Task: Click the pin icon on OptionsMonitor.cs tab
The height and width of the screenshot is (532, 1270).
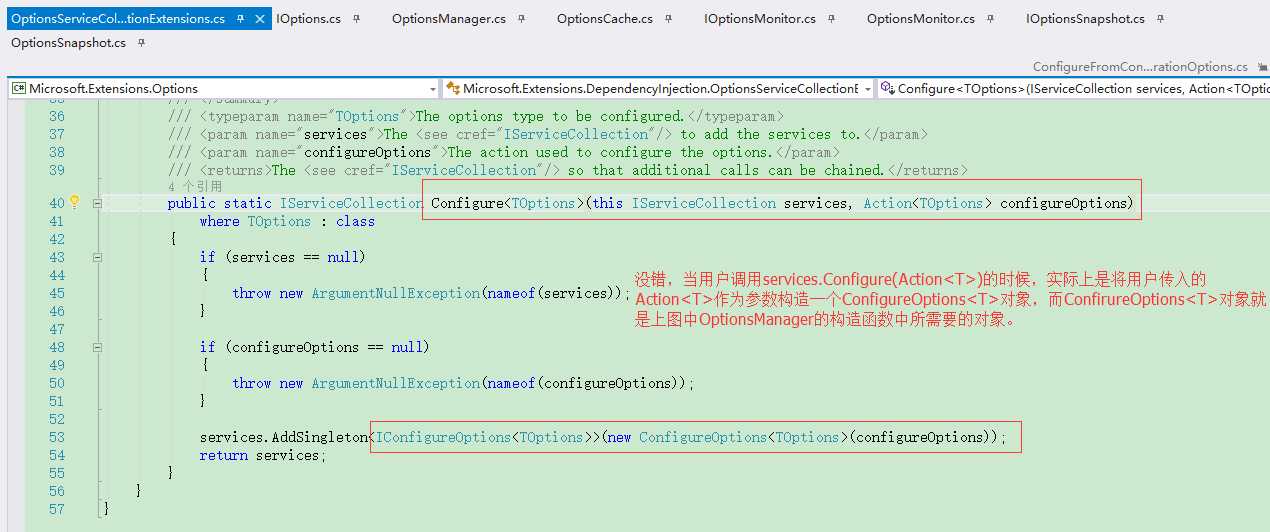Action: (x=991, y=19)
